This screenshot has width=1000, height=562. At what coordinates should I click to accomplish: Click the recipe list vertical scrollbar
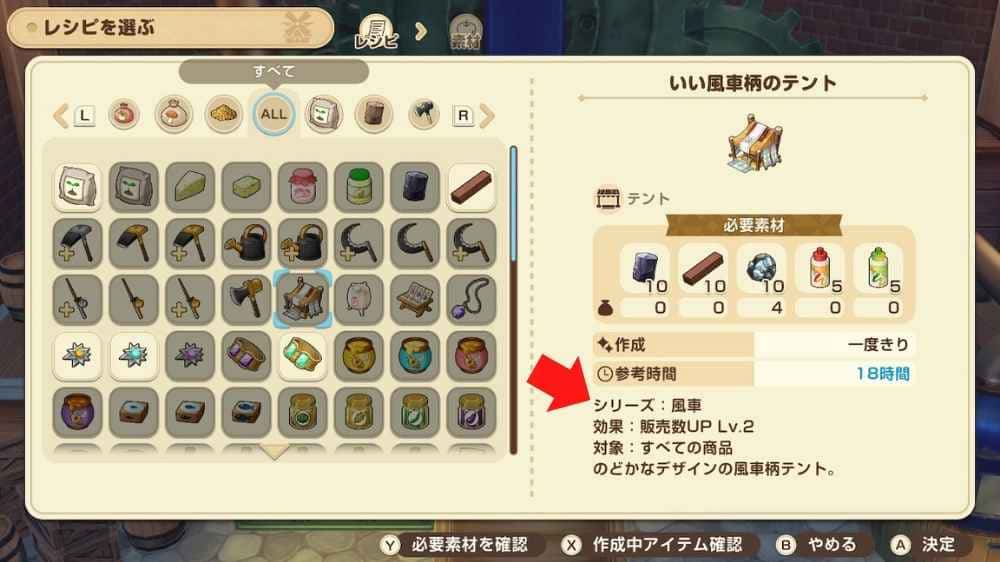pyautogui.click(x=513, y=300)
